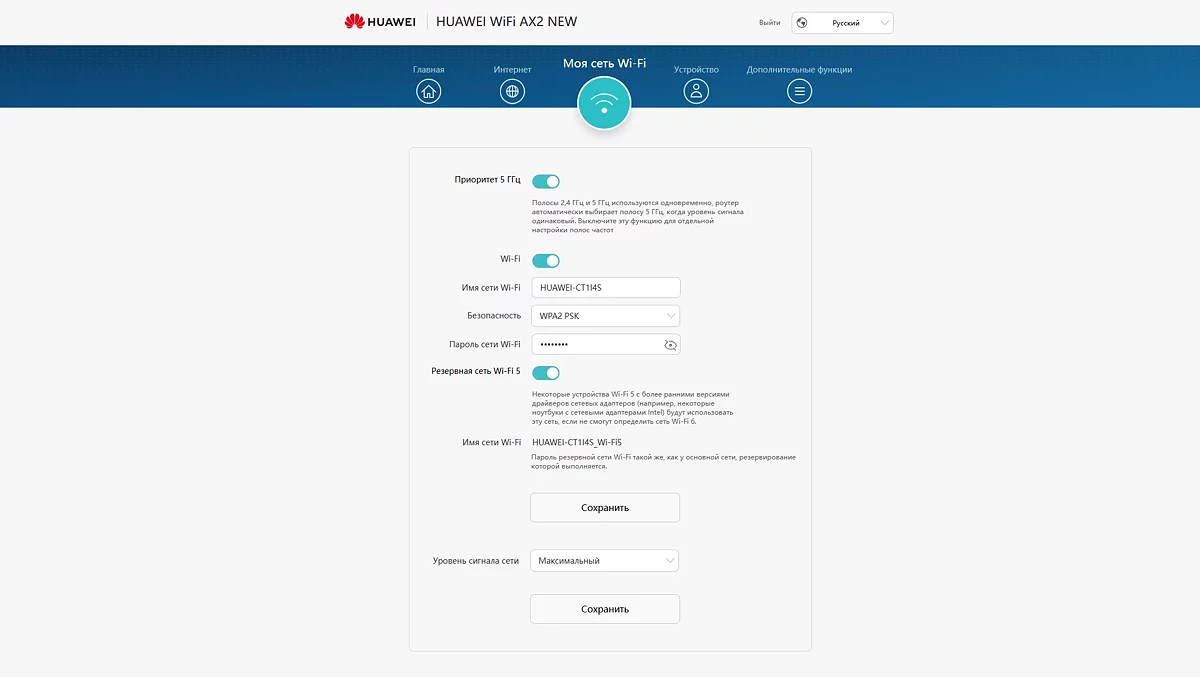Viewport: 1200px width, 677px height.
Task: Open the Интернет globe icon
Action: [x=512, y=92]
